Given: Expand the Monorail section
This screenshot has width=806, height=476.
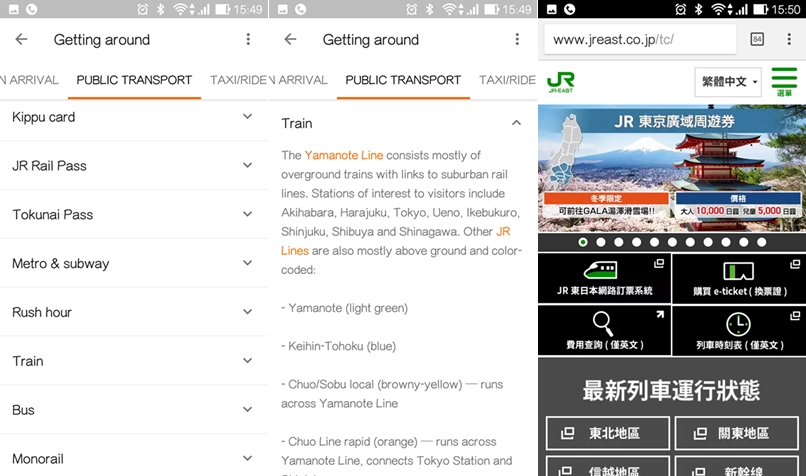Looking at the screenshot, I should (134, 457).
